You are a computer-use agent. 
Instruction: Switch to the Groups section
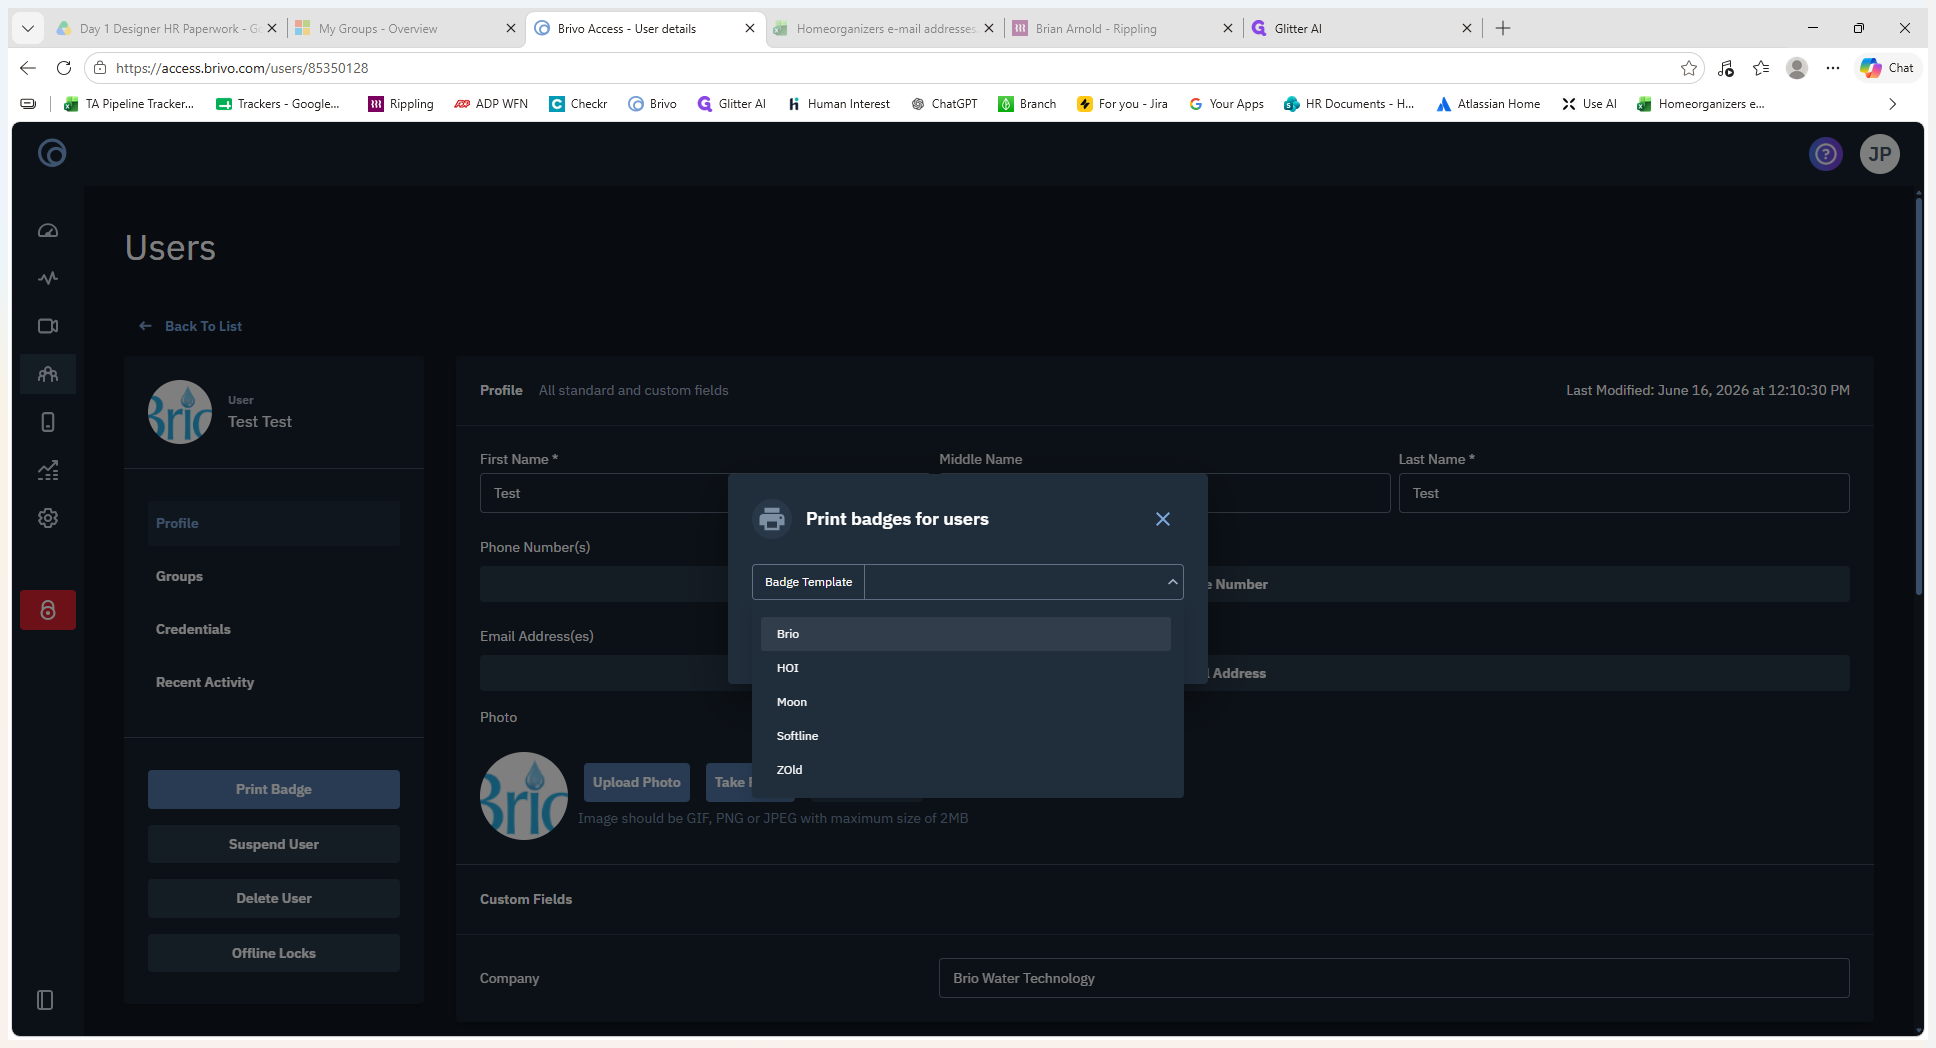179,576
